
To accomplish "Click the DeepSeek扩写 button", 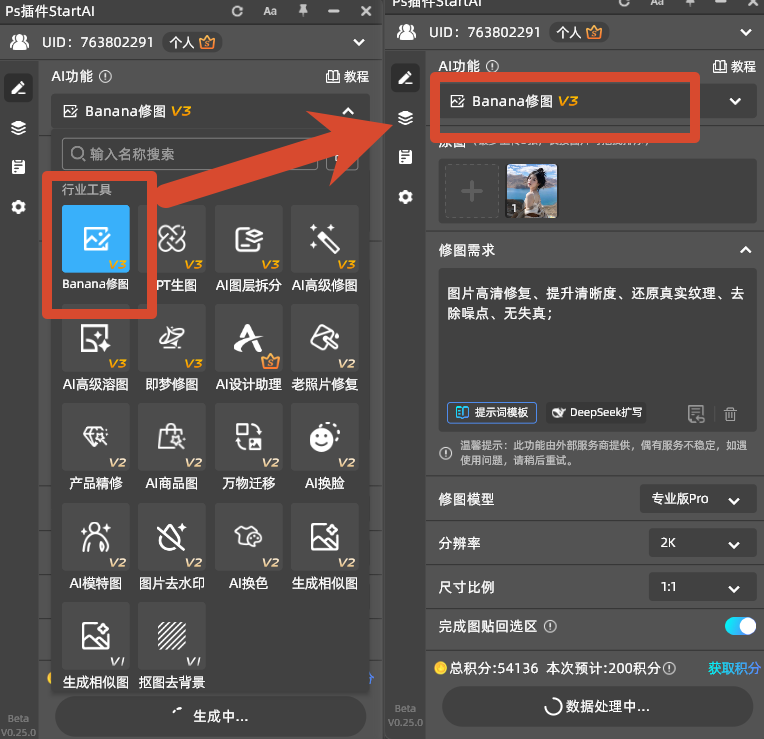I will tap(596, 413).
